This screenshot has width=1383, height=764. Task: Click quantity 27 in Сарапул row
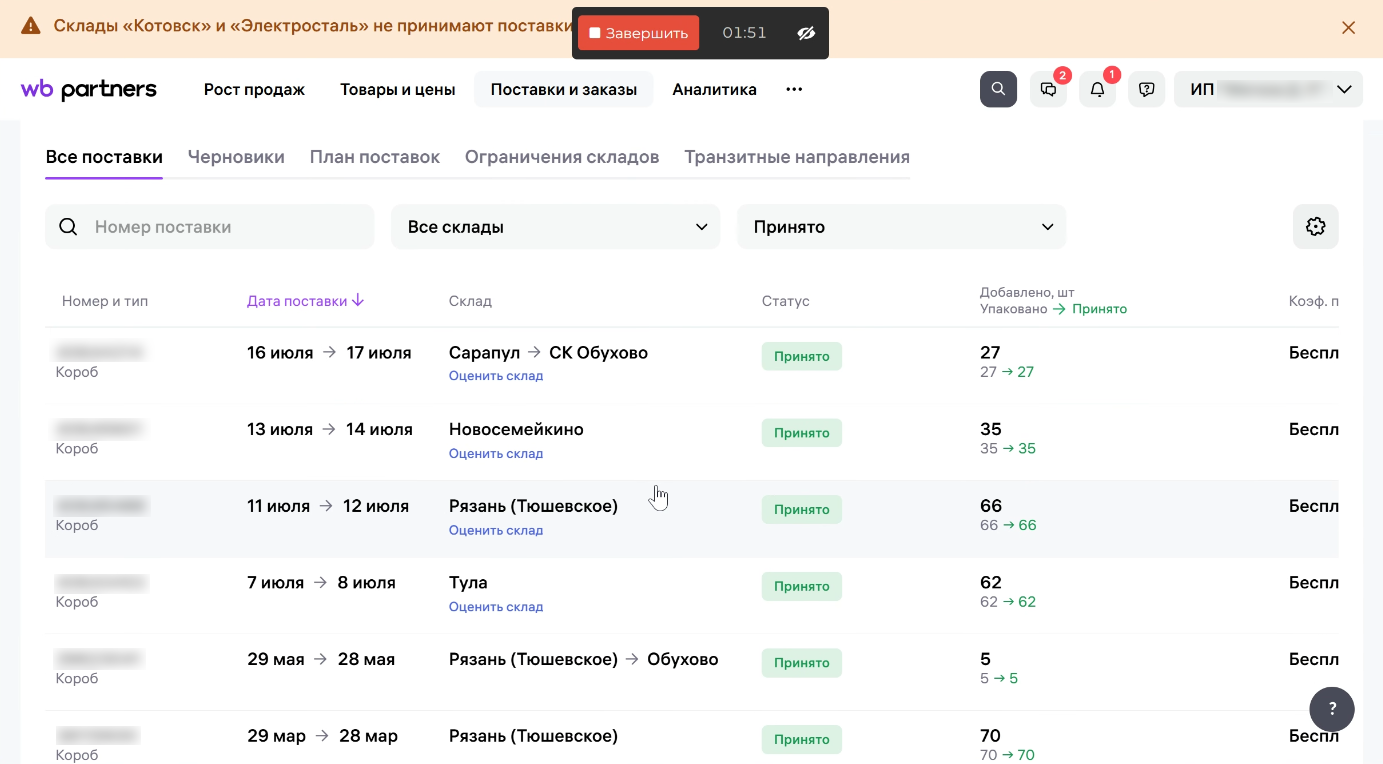click(990, 353)
